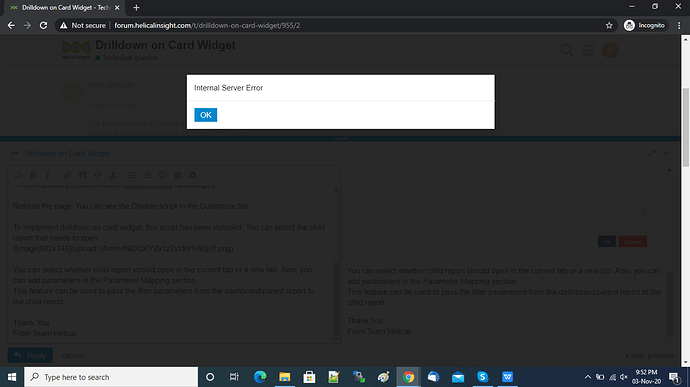Switch to Google Chrome on the taskbar
The width and height of the screenshot is (690, 387).
(408, 377)
